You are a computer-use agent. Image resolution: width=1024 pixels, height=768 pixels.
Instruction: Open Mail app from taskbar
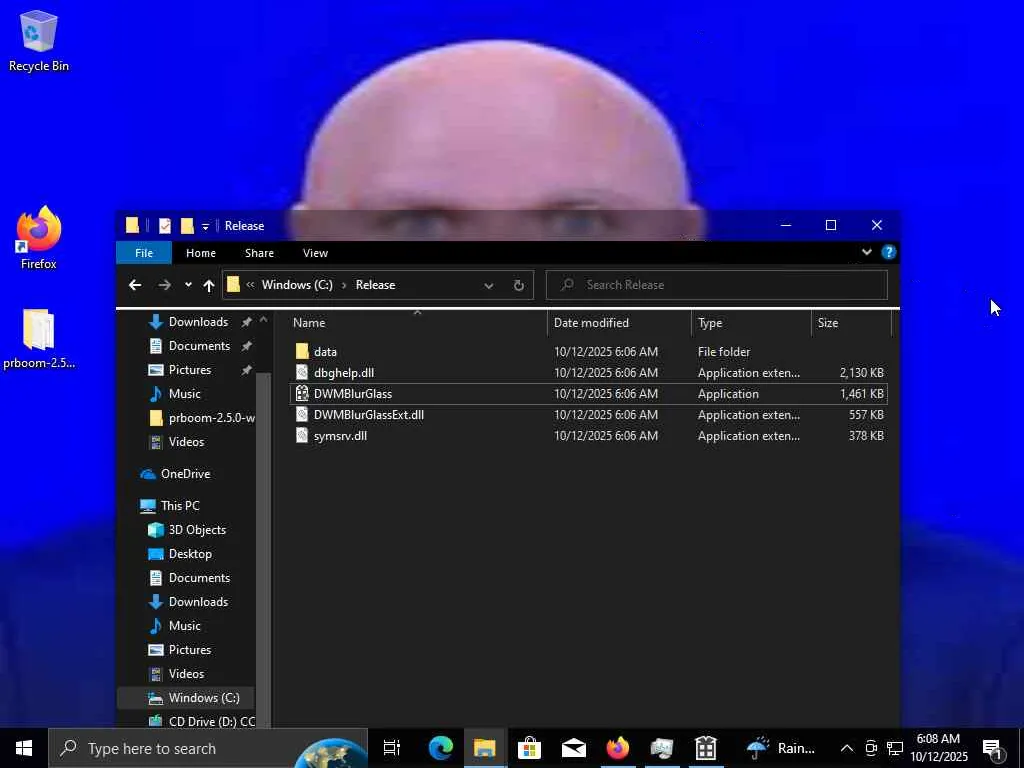coord(573,748)
